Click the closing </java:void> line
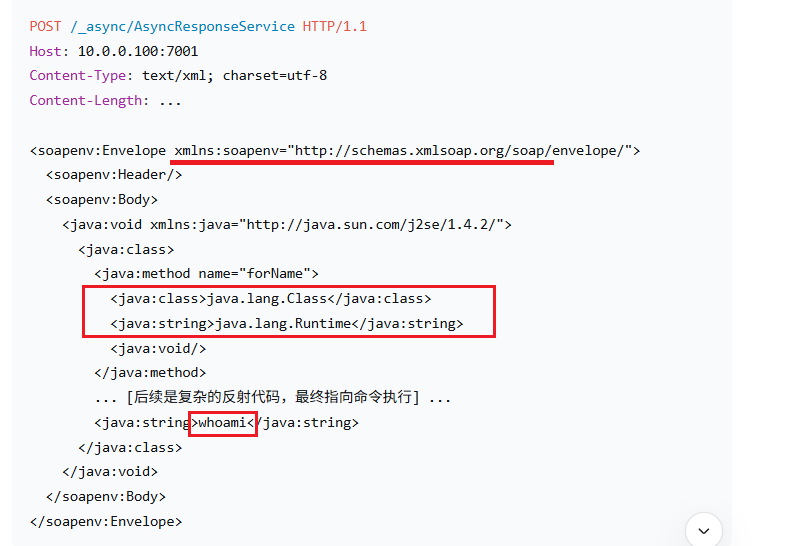Screen dimensions: 788x546 (x=110, y=472)
